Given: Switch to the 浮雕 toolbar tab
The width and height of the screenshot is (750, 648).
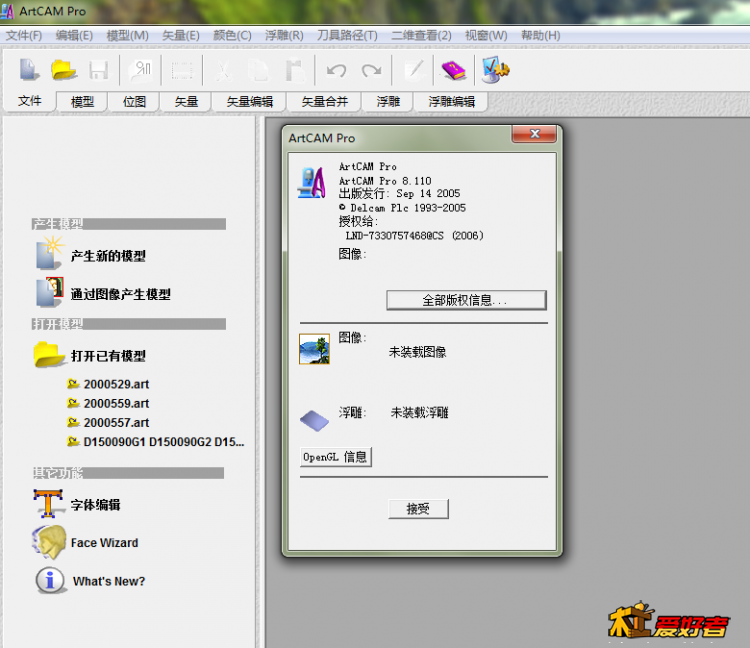Looking at the screenshot, I should click(x=388, y=101).
